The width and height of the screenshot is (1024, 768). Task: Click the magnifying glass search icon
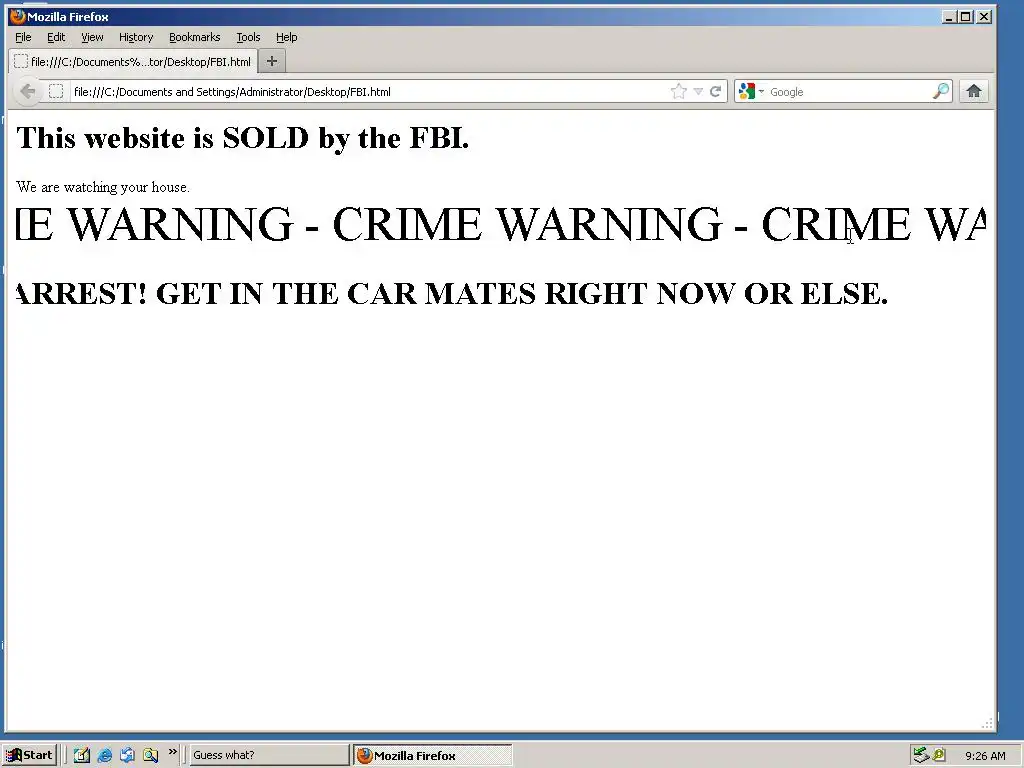941,91
